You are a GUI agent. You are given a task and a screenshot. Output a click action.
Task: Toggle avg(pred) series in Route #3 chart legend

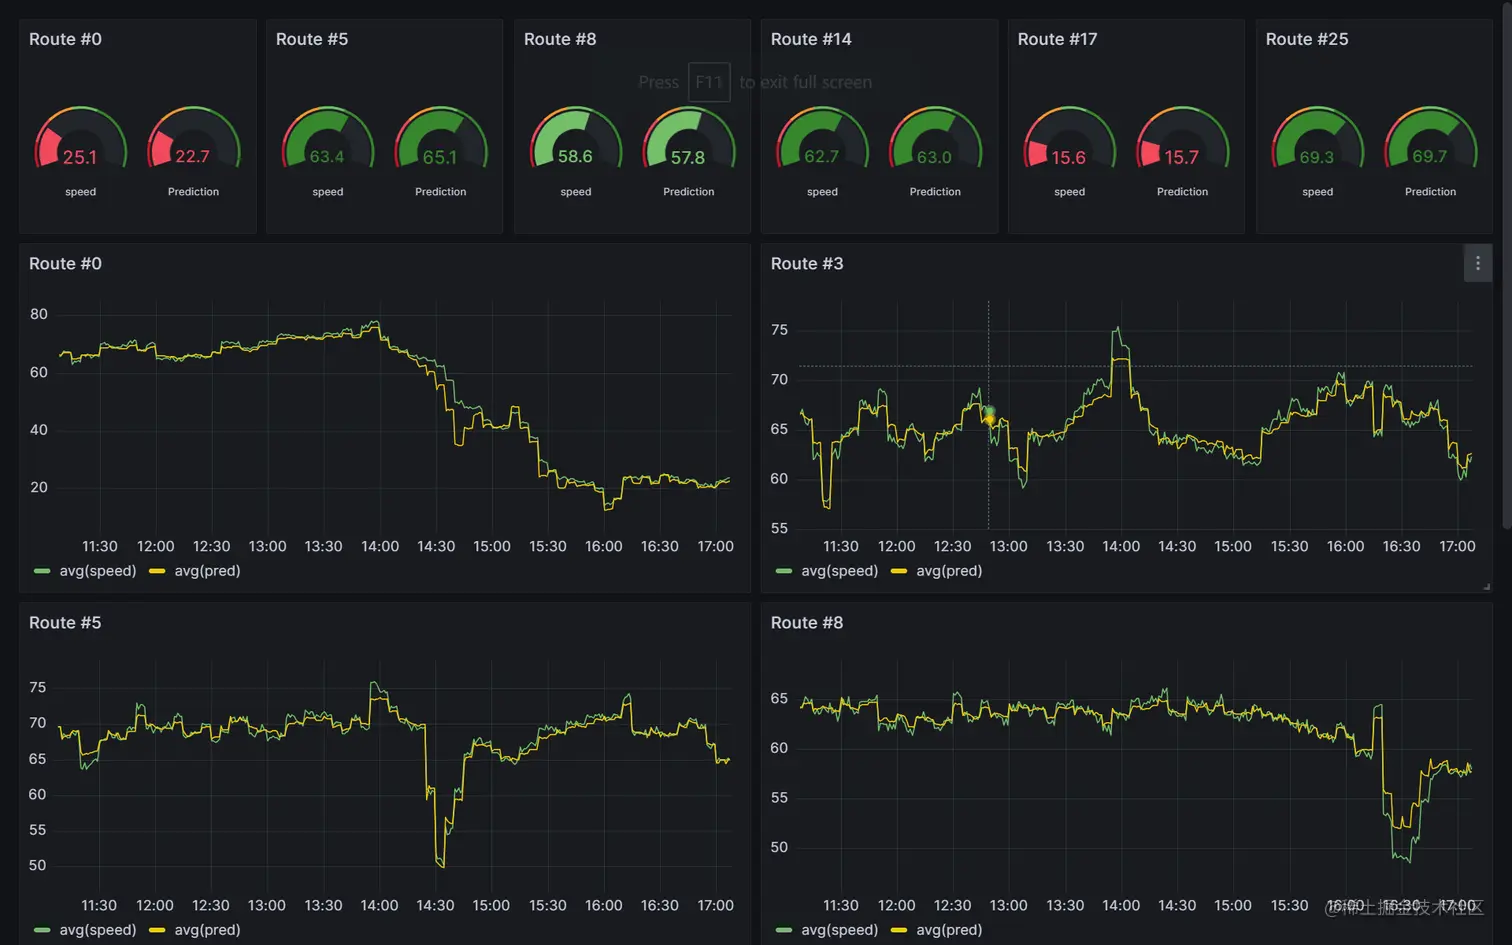[949, 571]
